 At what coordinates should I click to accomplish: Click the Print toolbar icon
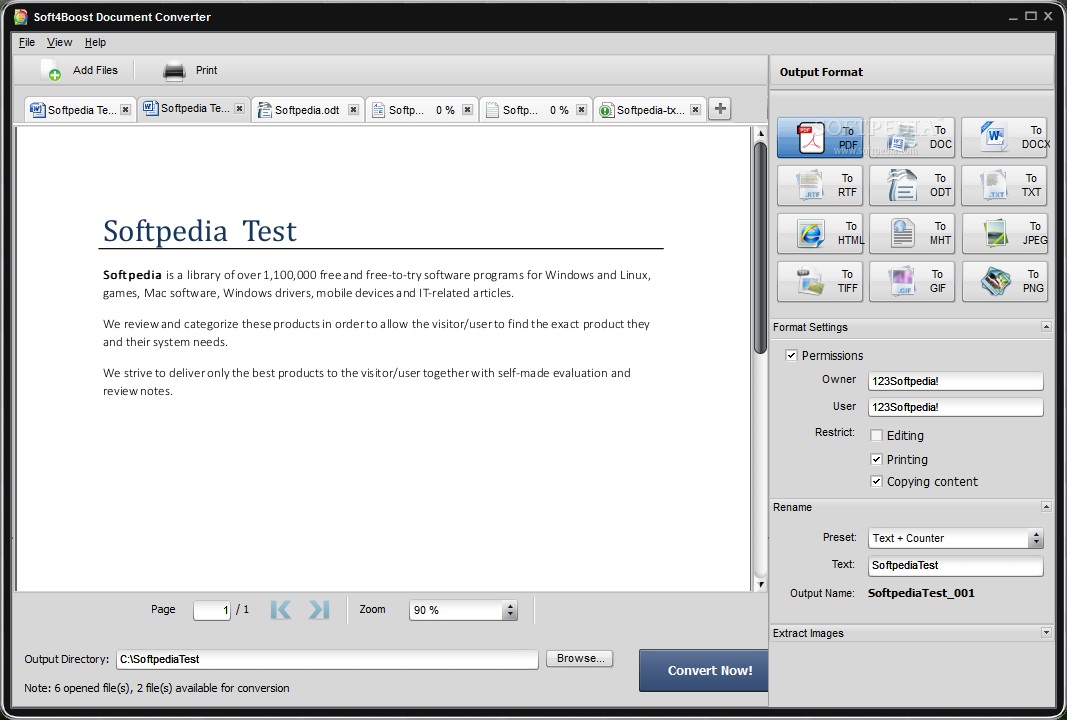[174, 71]
